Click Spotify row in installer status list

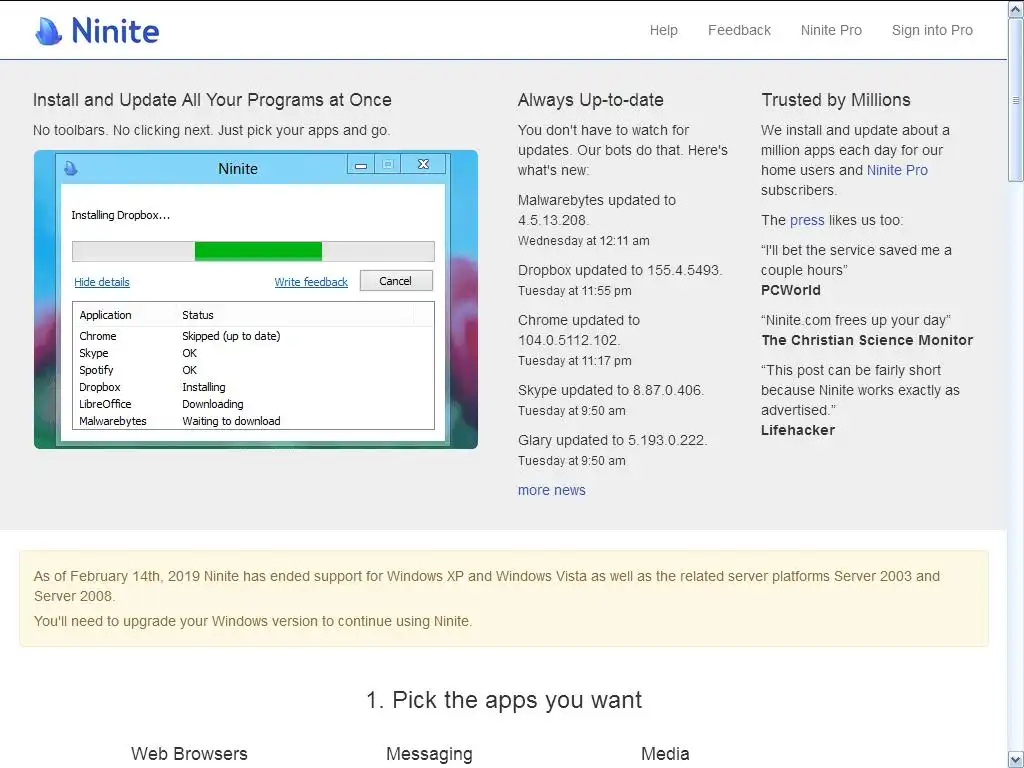[x=253, y=370]
